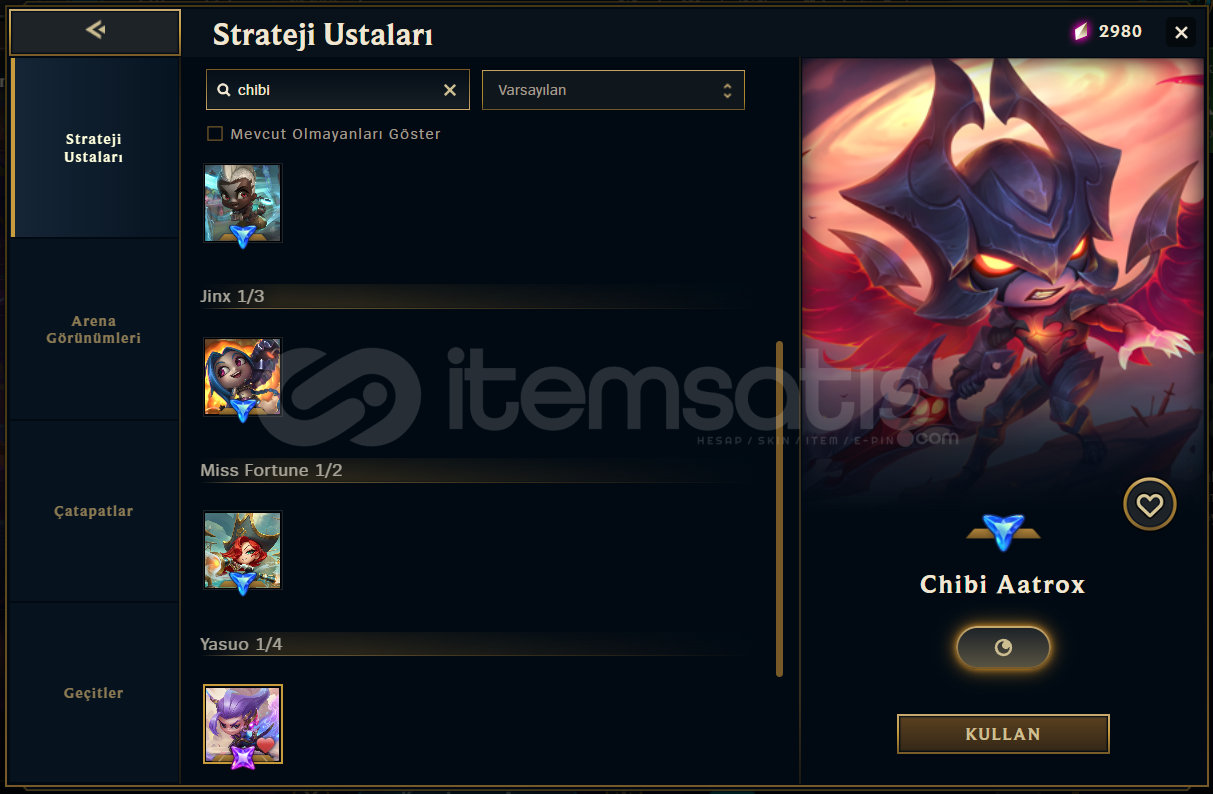Open the Çatapatlar tab

click(95, 511)
